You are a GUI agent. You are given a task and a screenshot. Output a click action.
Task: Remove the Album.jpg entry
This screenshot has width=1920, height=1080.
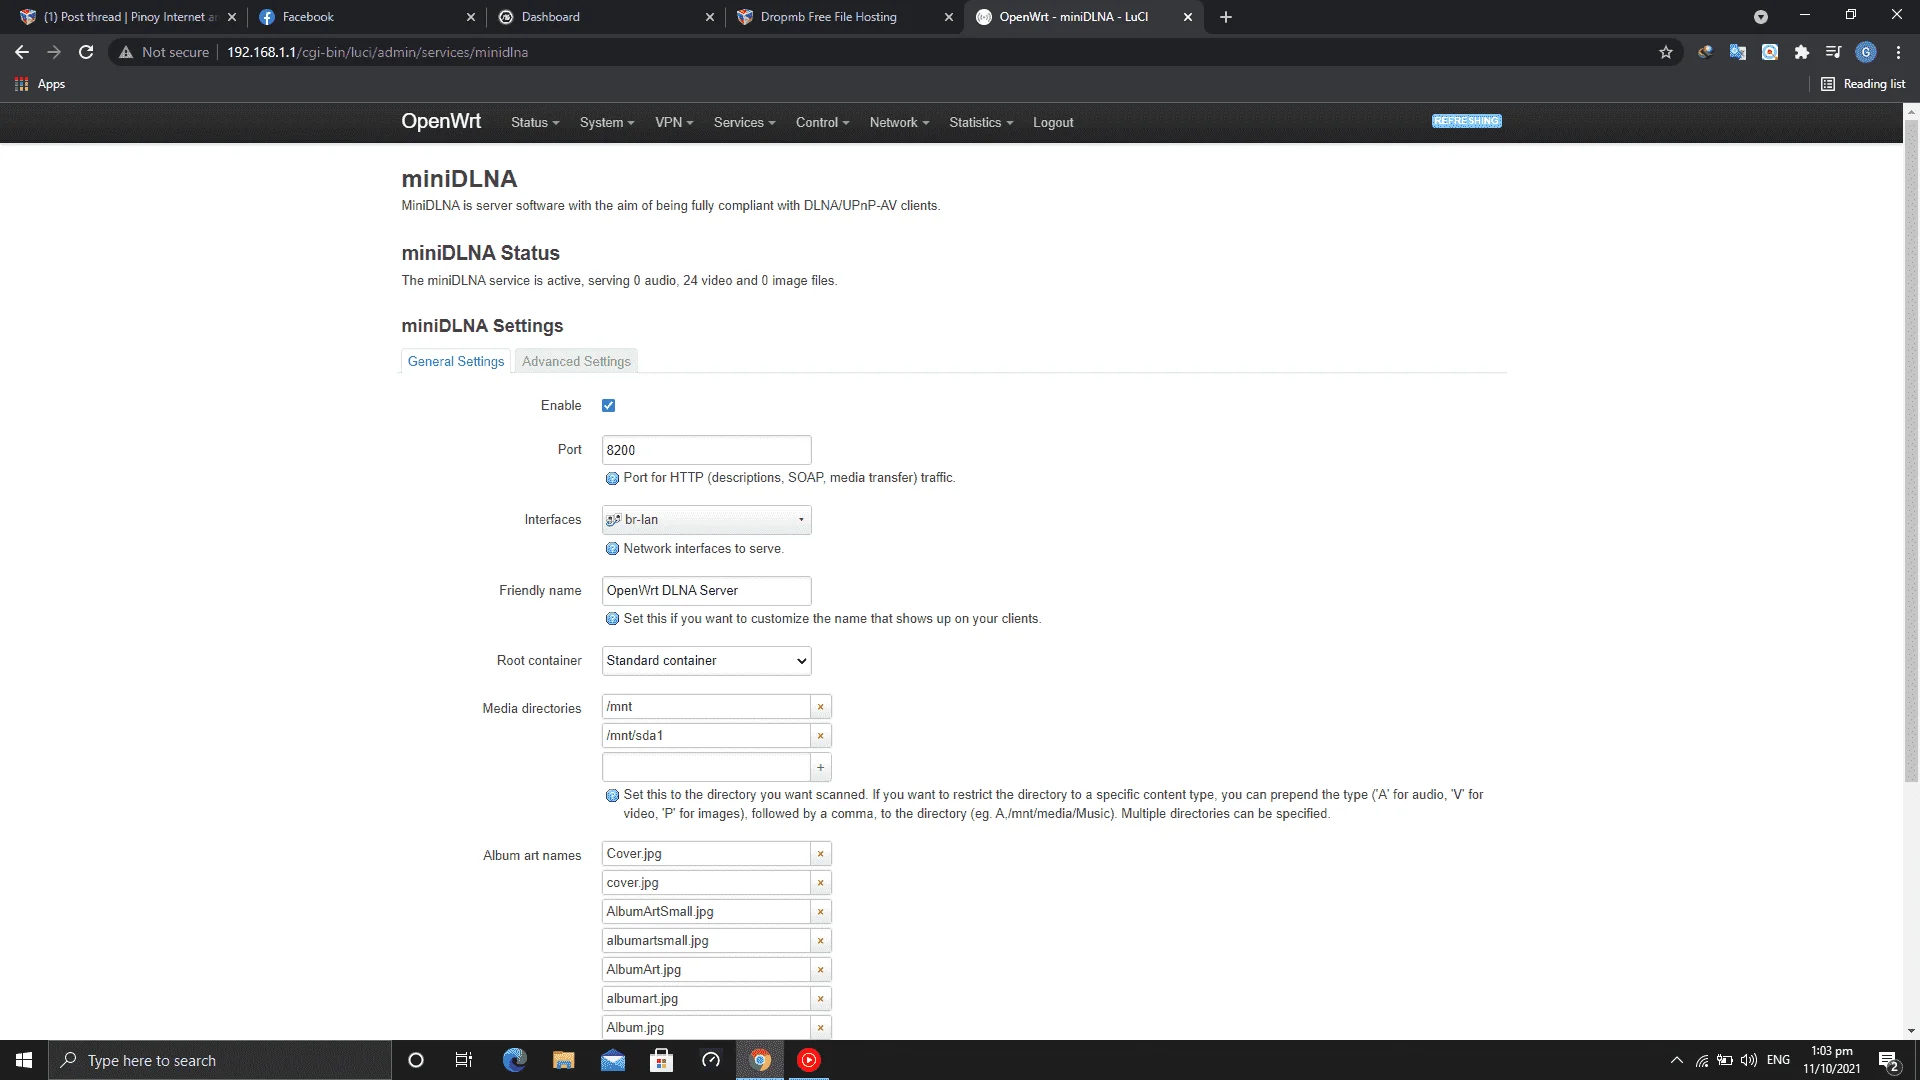pyautogui.click(x=820, y=1028)
